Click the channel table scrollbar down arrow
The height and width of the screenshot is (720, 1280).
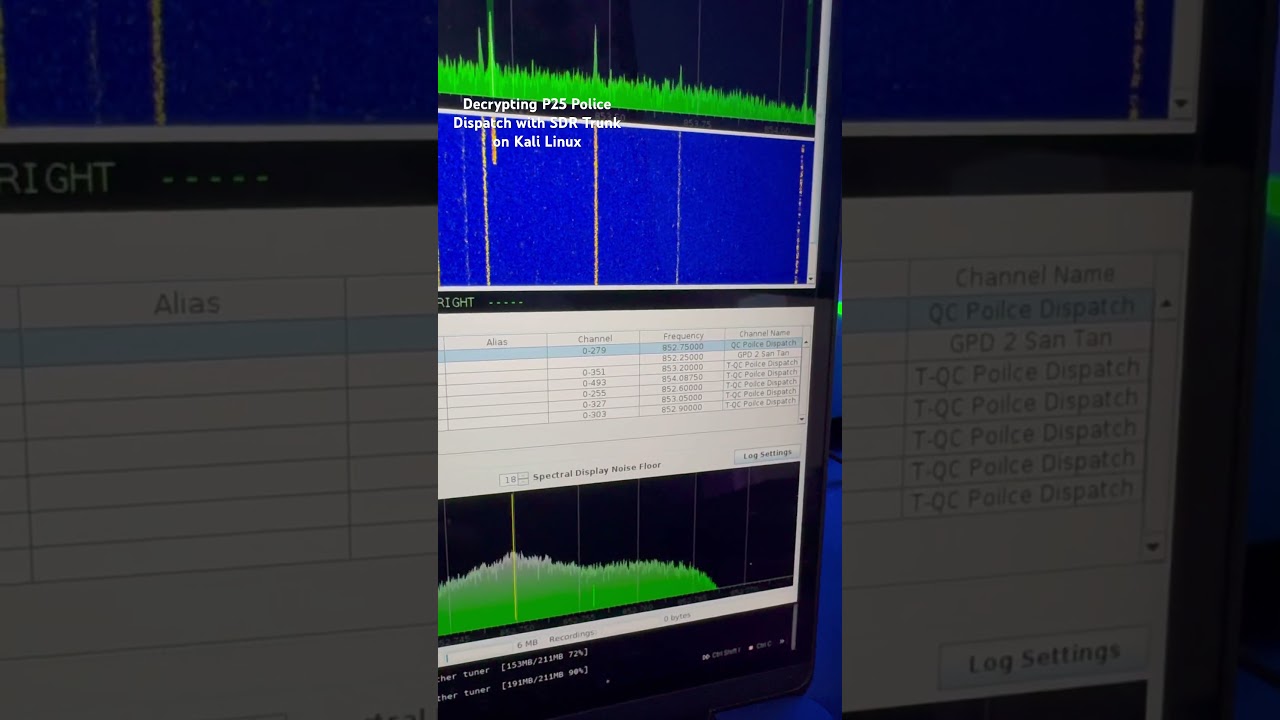(x=802, y=419)
